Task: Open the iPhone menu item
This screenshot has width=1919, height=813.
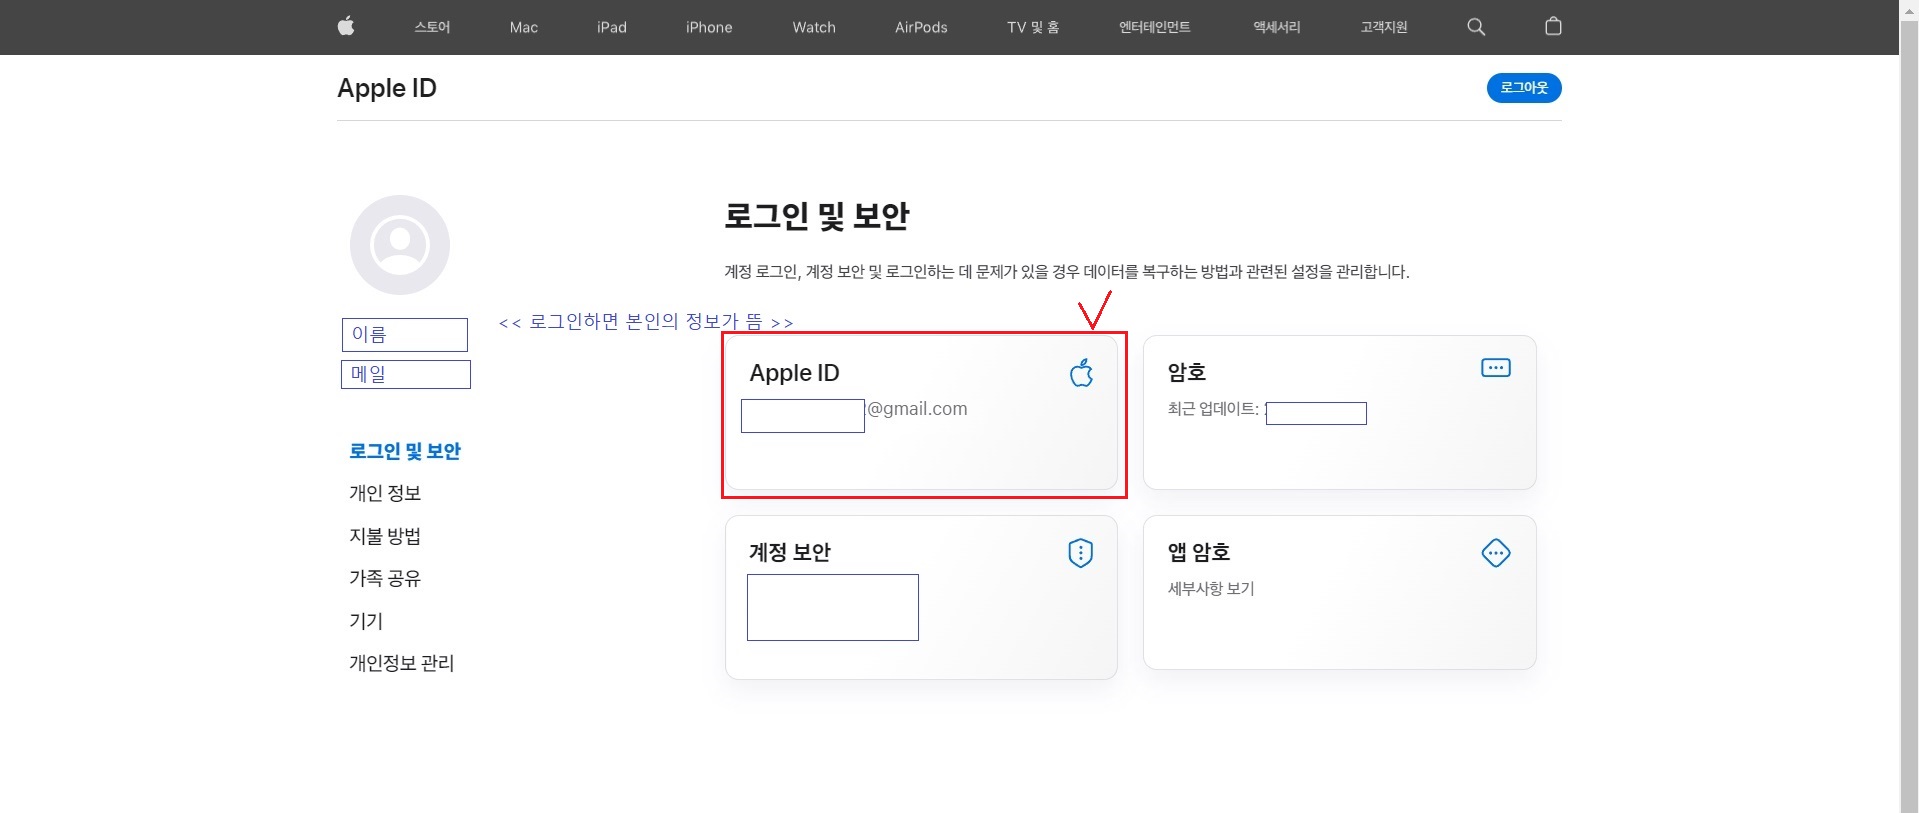Action: click(709, 27)
